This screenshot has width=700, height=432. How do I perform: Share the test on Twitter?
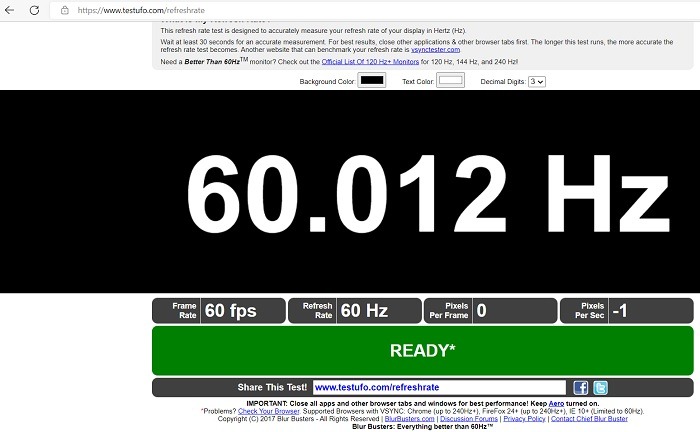[600, 387]
